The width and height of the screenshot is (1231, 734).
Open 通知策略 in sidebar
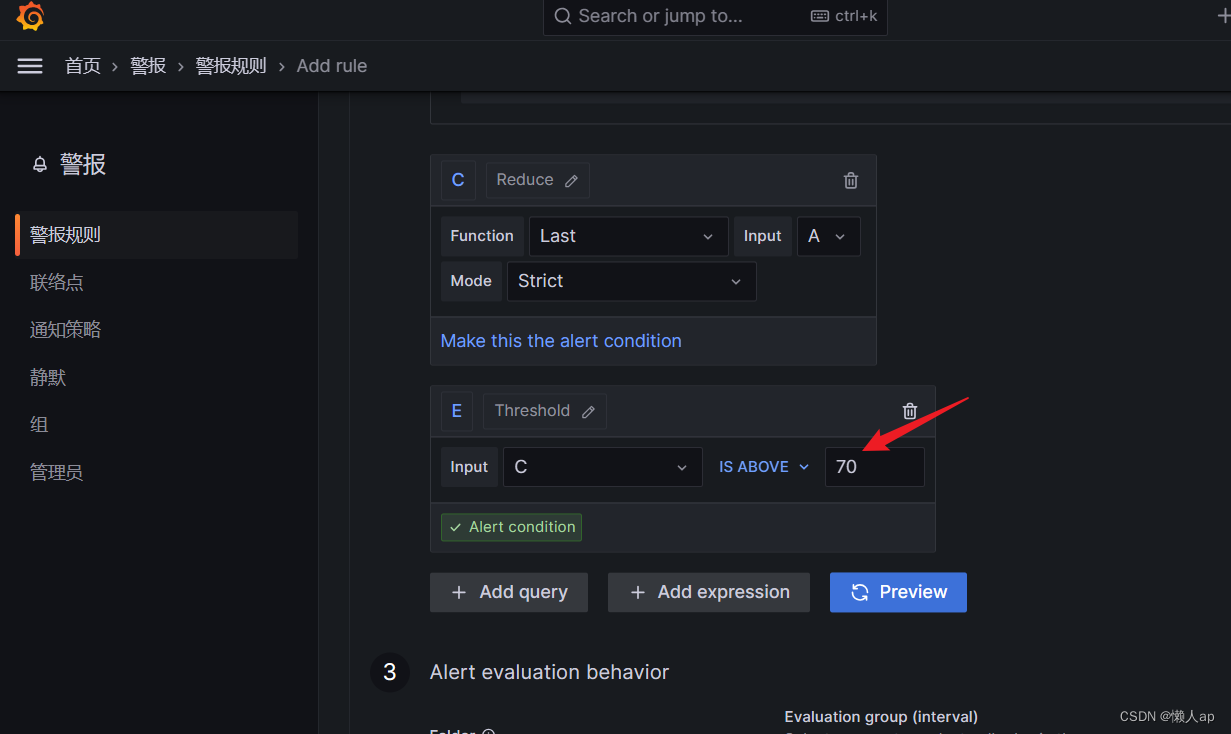[x=66, y=330]
